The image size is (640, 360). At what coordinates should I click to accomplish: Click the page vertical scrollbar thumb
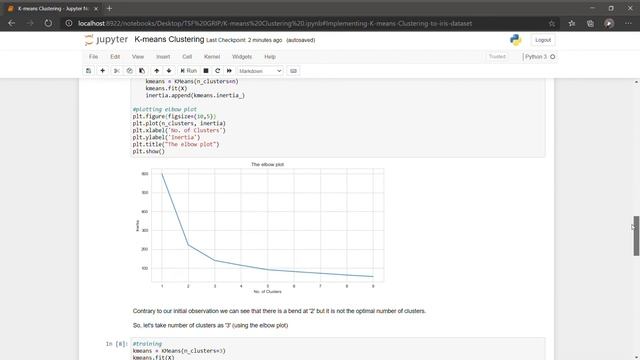tap(636, 236)
